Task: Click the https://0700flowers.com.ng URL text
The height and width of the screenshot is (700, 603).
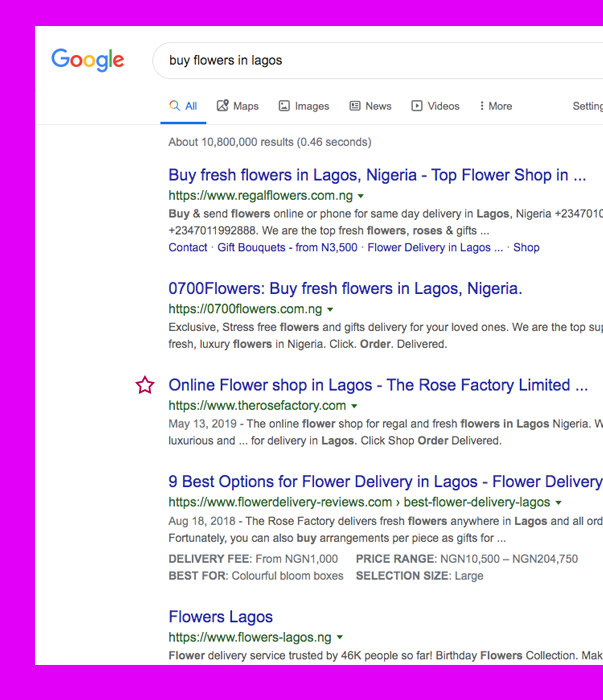Action: (245, 309)
